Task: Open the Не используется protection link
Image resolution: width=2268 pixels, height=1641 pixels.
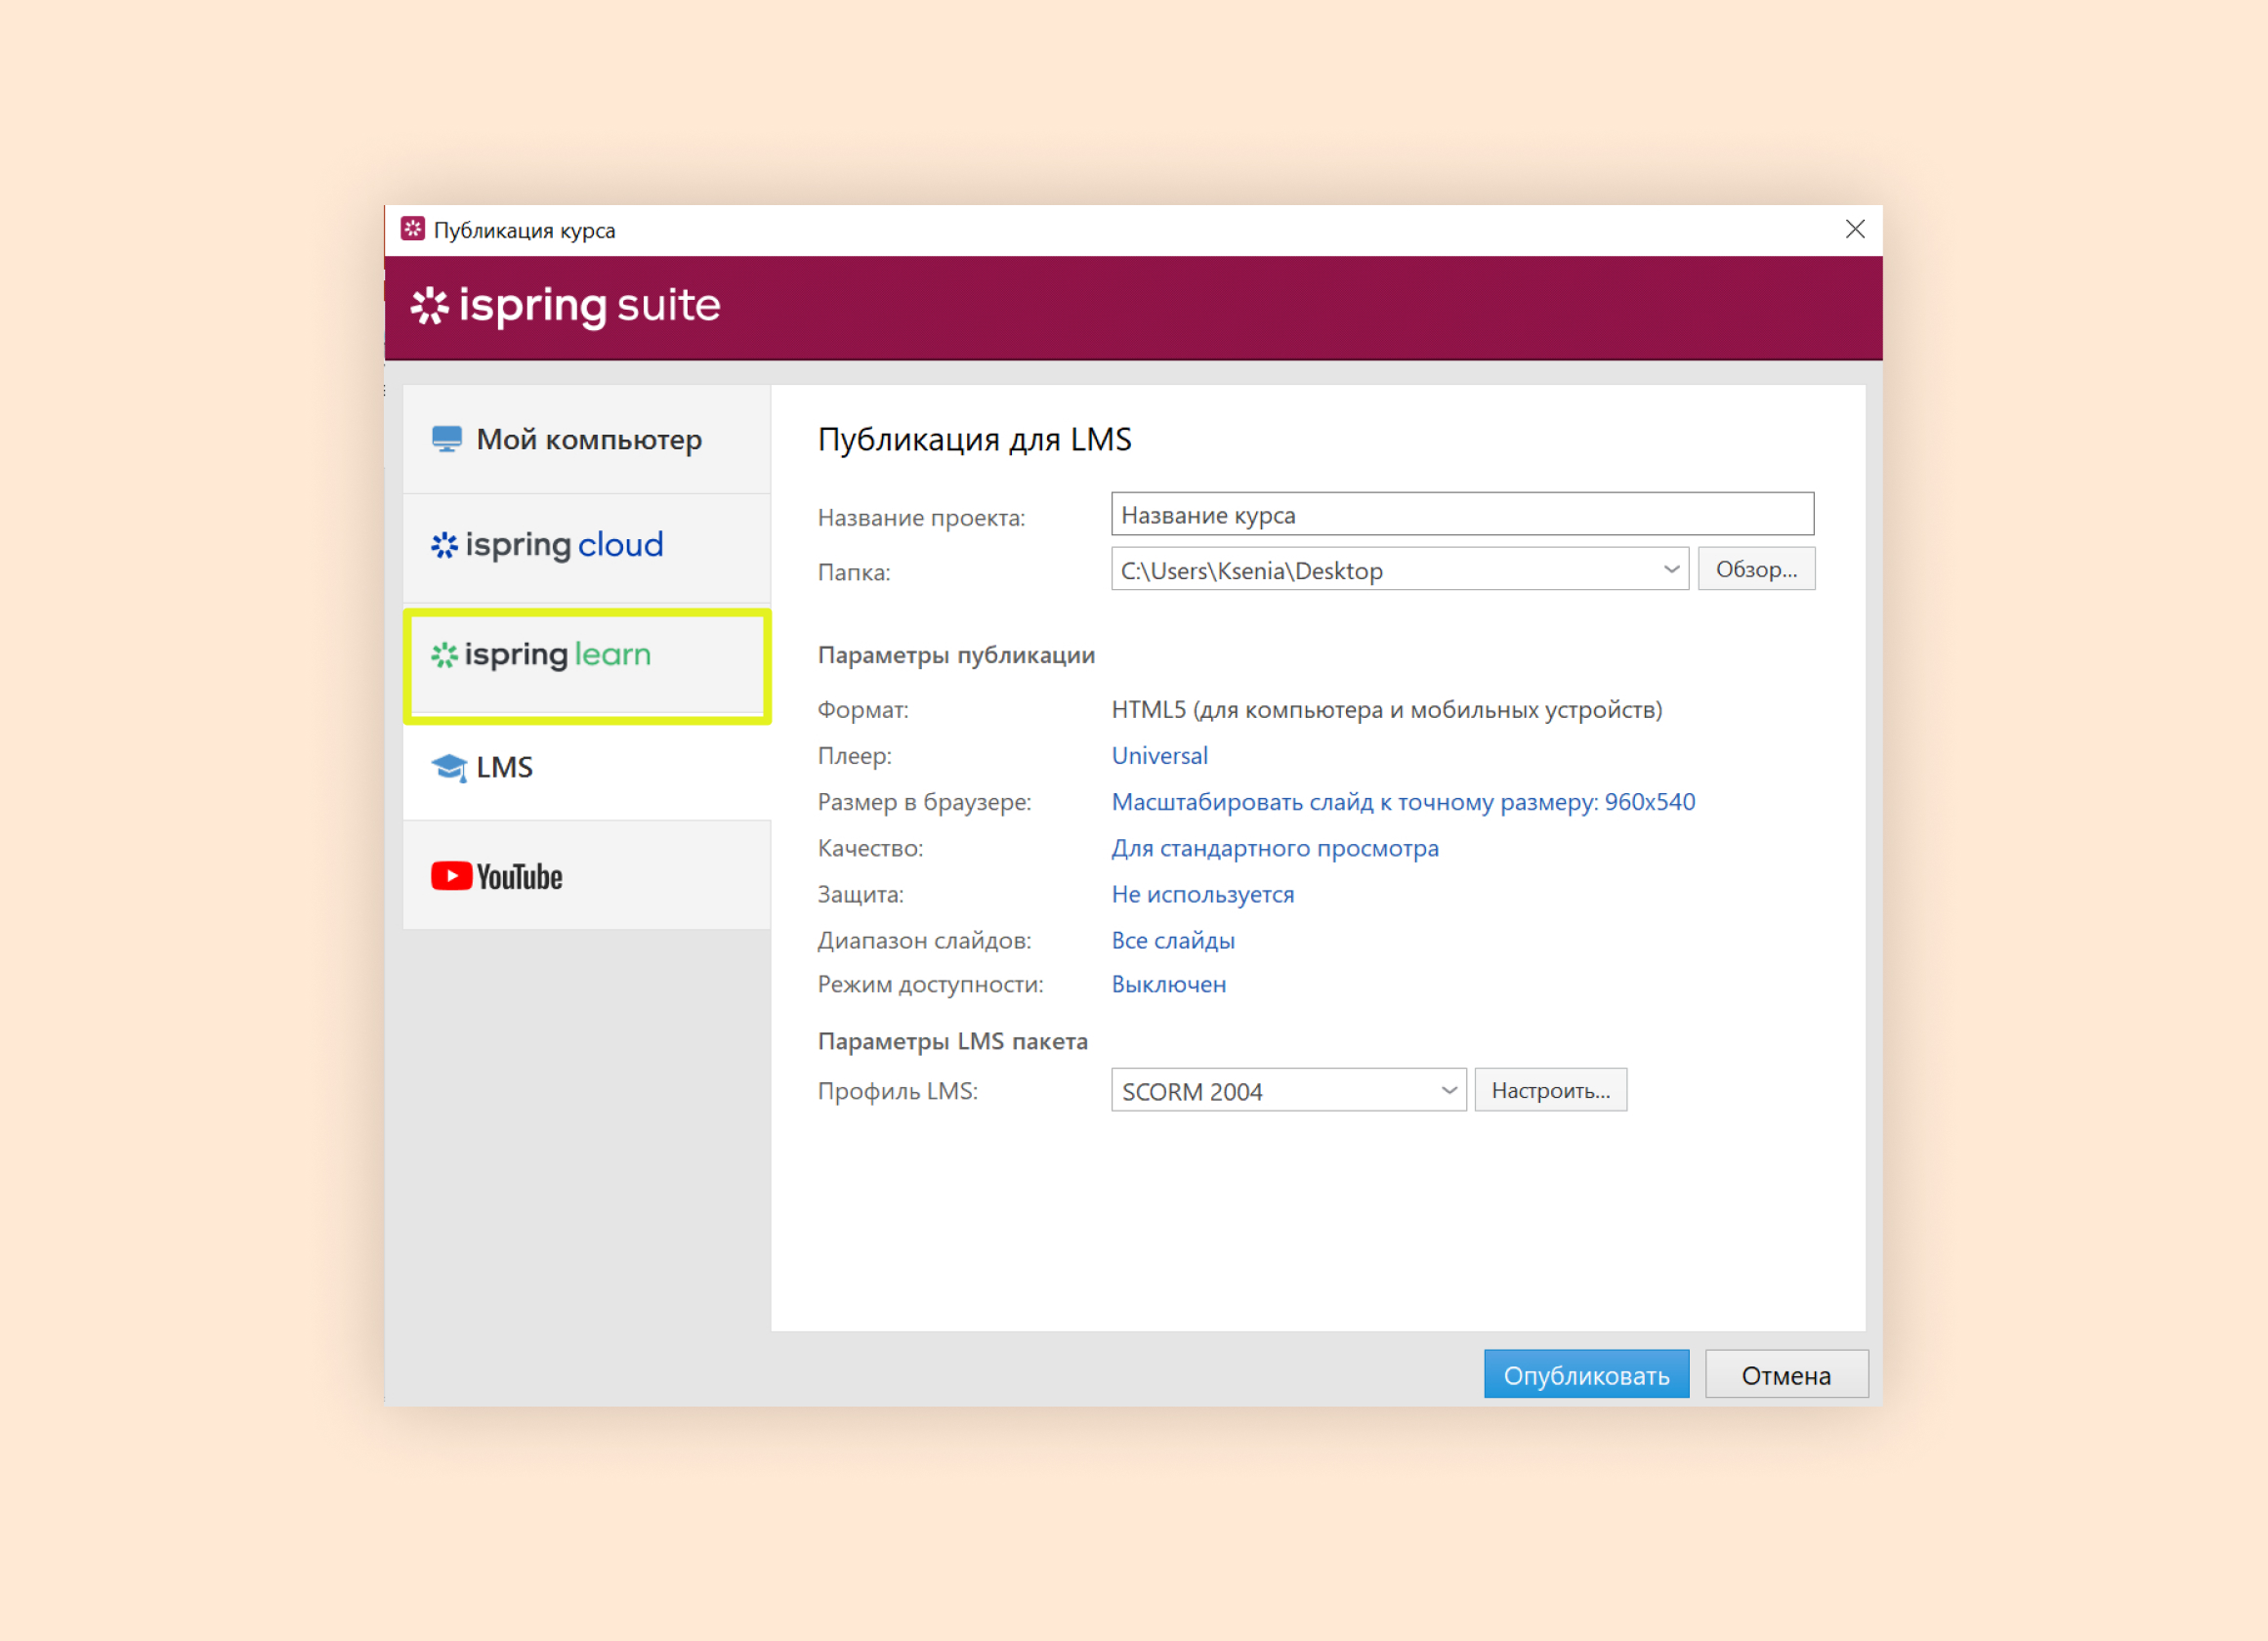Action: [x=1203, y=894]
